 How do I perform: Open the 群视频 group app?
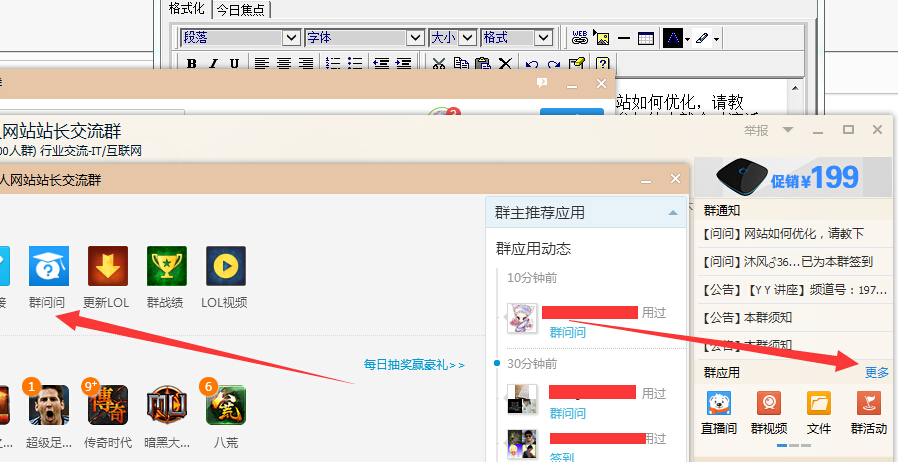[770, 404]
